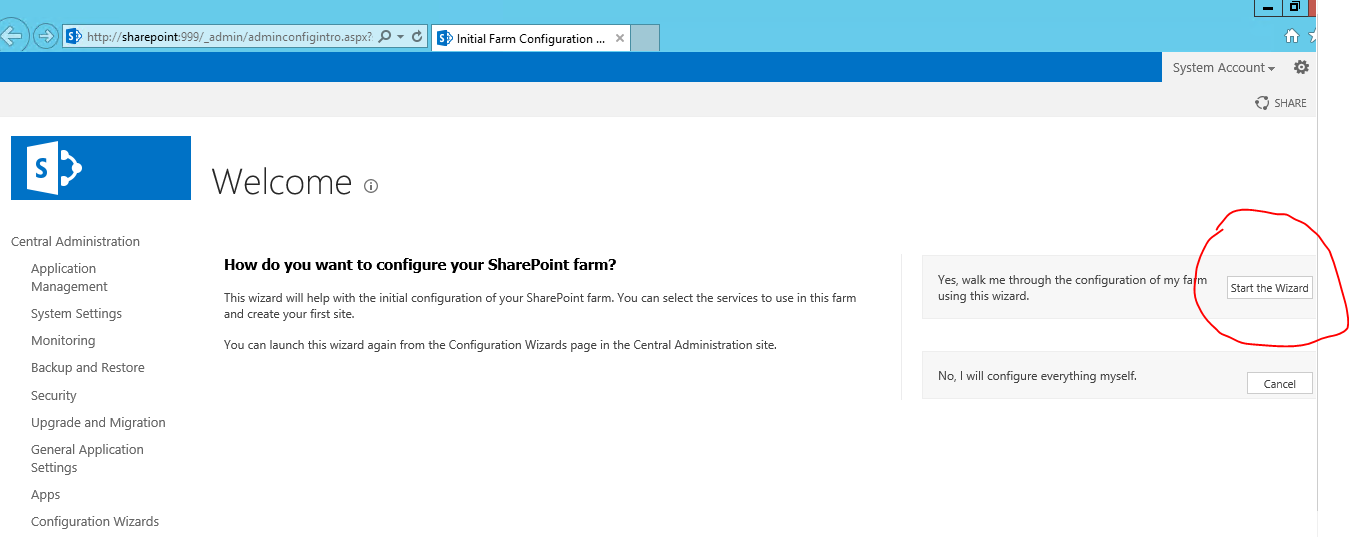The image size is (1349, 537).
Task: Open a new blank browser tab
Action: tap(645, 39)
